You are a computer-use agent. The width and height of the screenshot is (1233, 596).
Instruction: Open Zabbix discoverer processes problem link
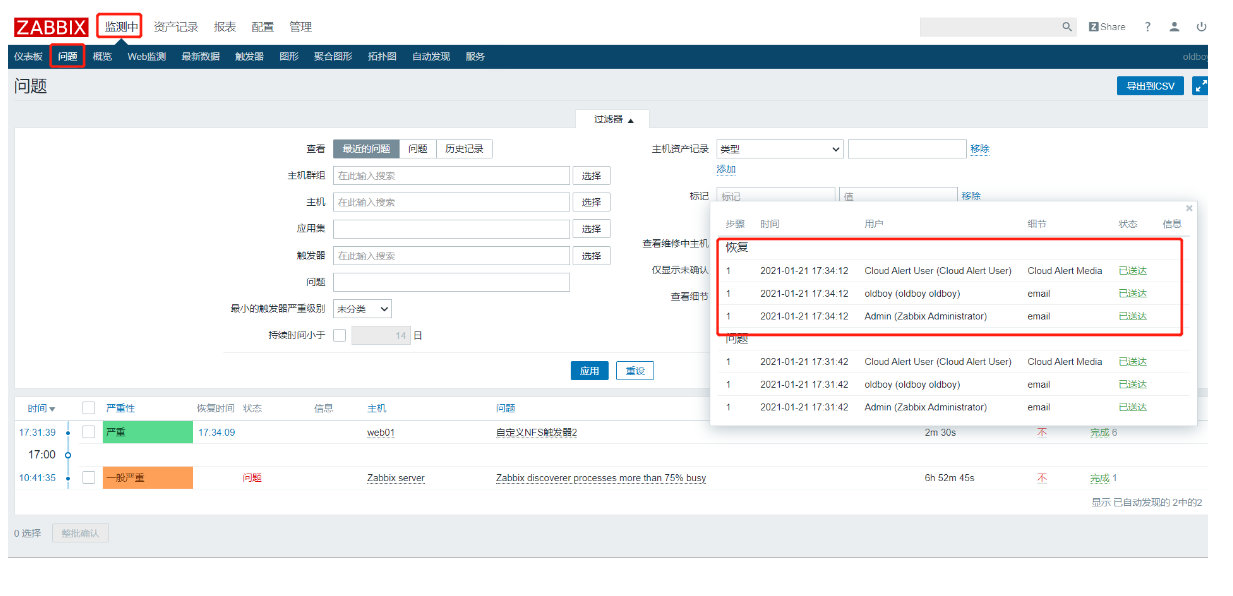point(601,478)
